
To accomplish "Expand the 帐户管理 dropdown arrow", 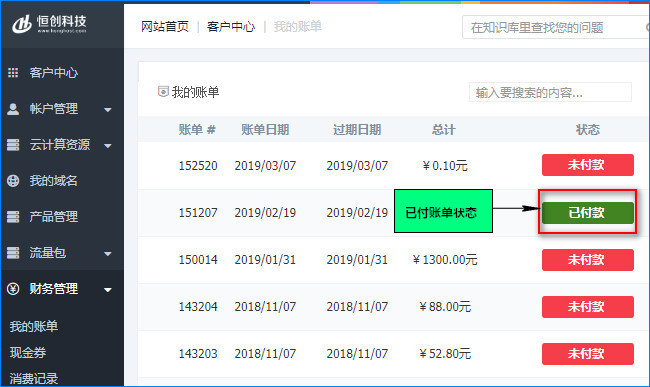I will (x=108, y=110).
